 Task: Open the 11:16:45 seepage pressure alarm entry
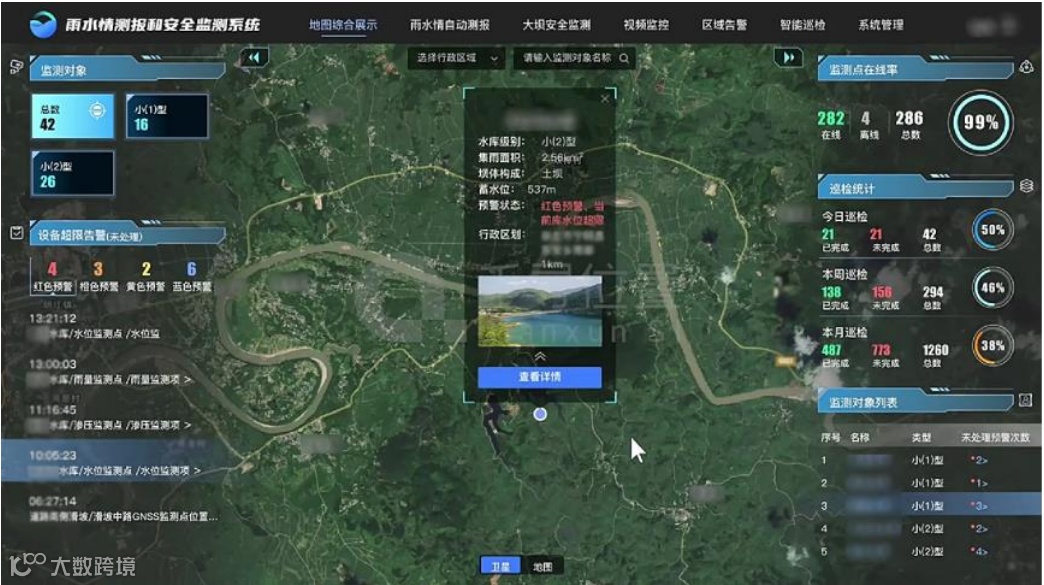click(x=113, y=417)
